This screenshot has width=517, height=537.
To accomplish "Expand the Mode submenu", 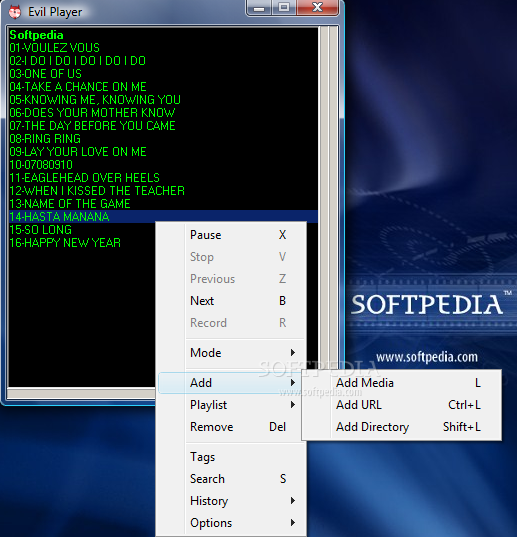I will (x=231, y=353).
